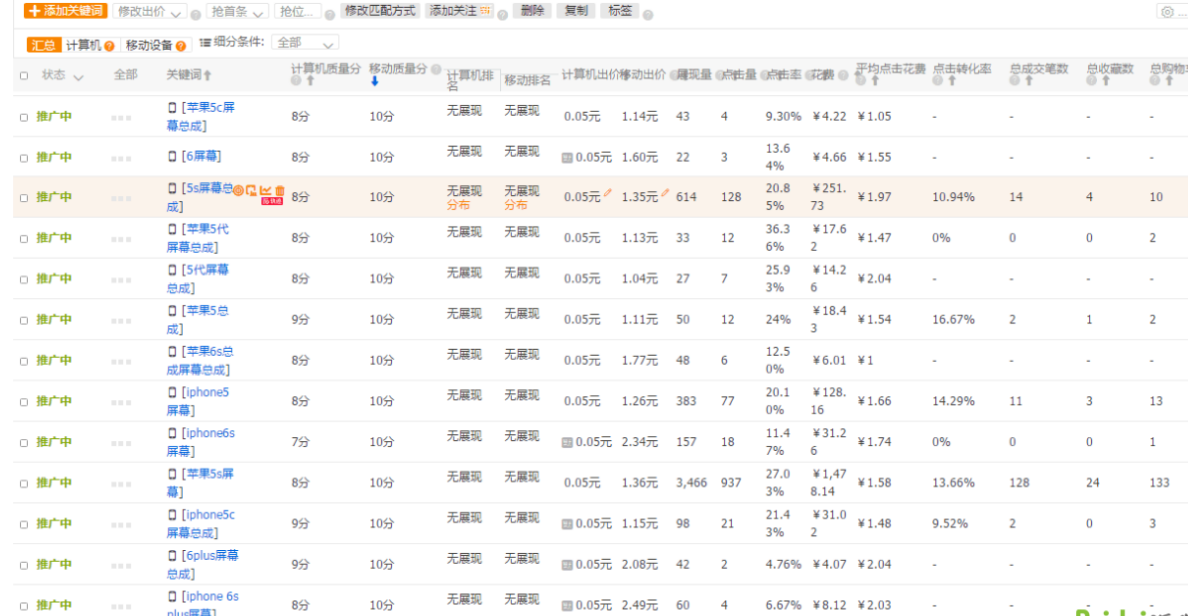
Task: Sort by 计算机质量分 arrow
Action: pyautogui.click(x=310, y=81)
